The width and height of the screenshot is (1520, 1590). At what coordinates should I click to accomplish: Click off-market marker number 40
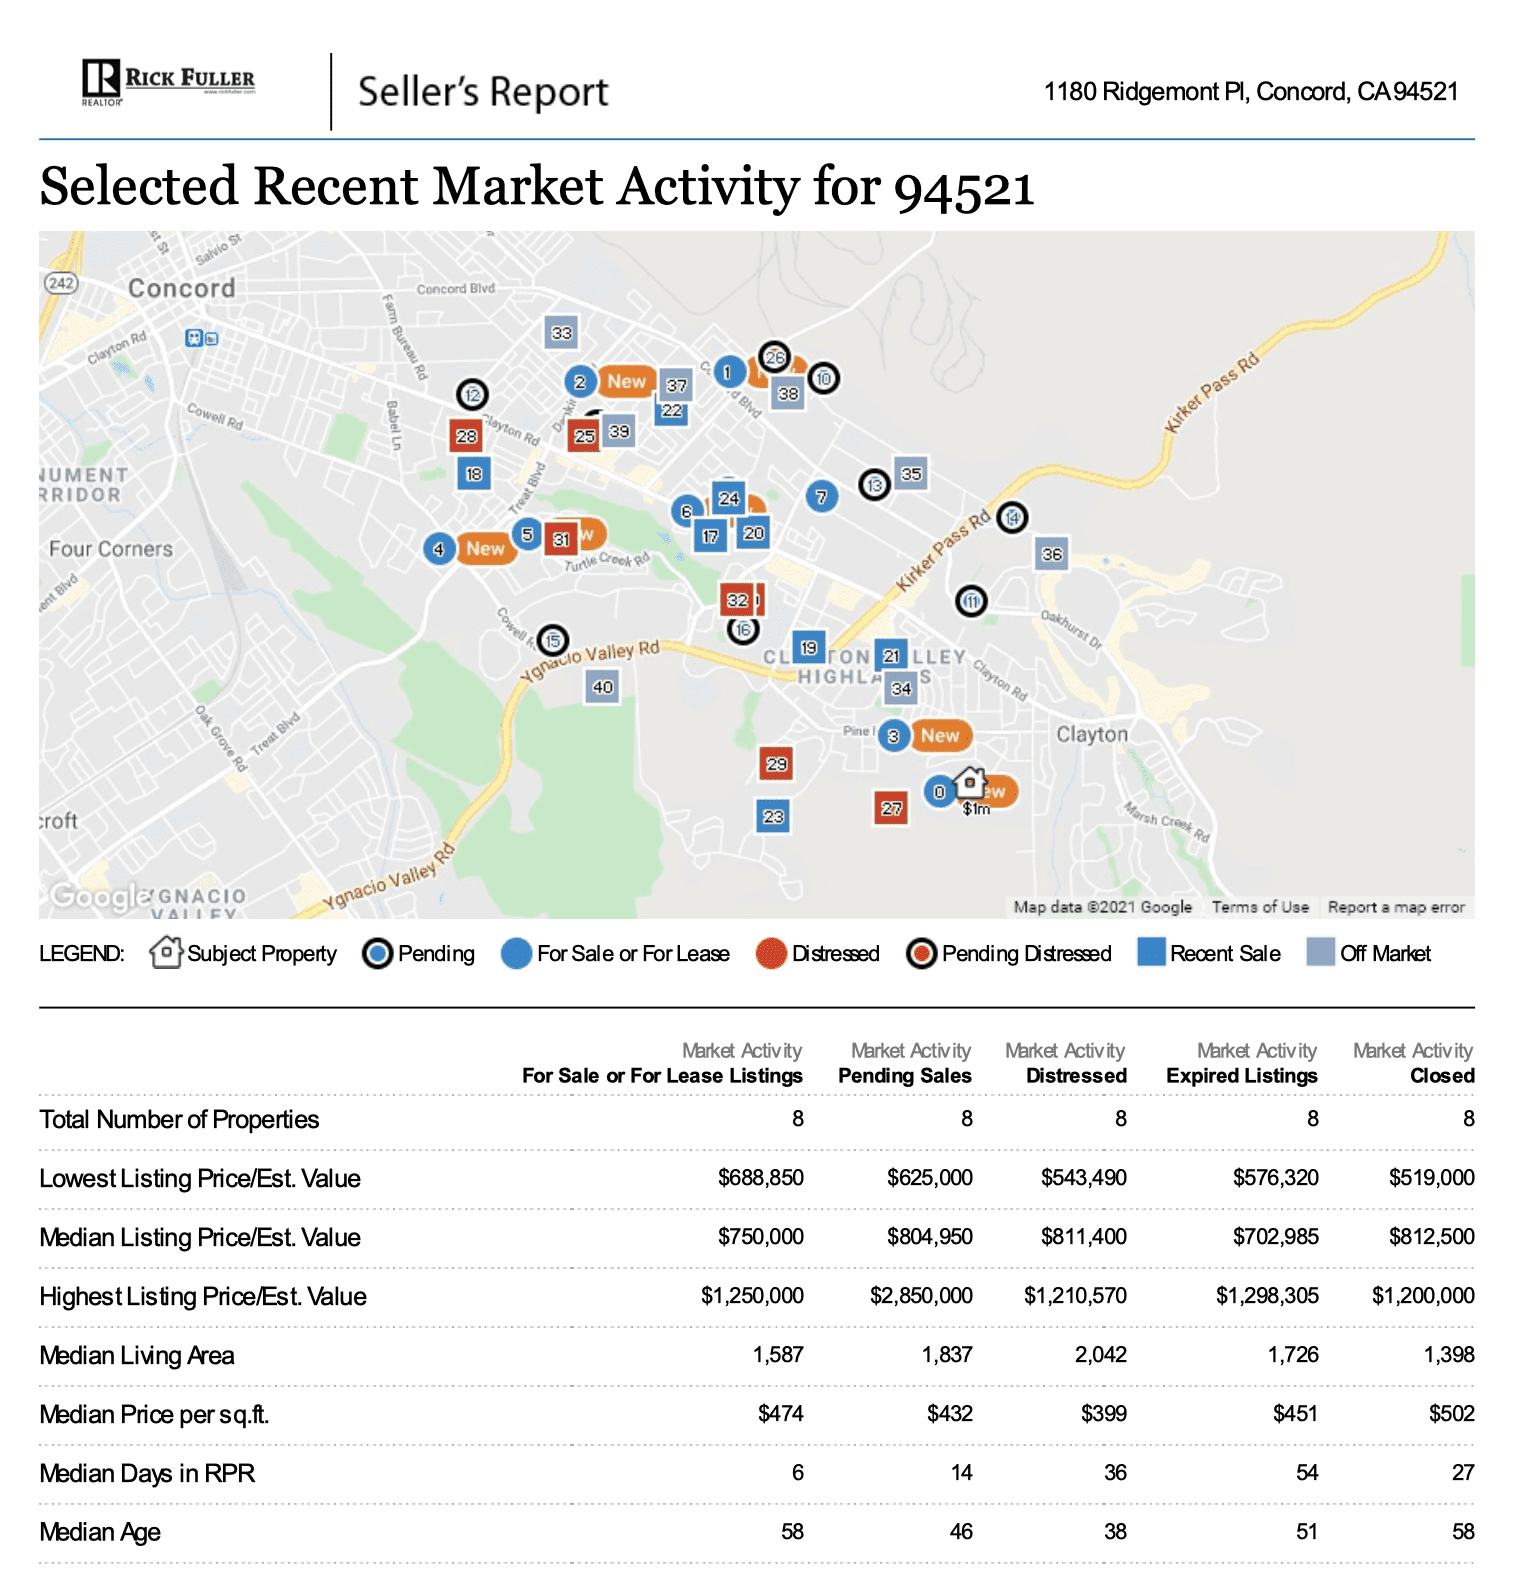602,687
